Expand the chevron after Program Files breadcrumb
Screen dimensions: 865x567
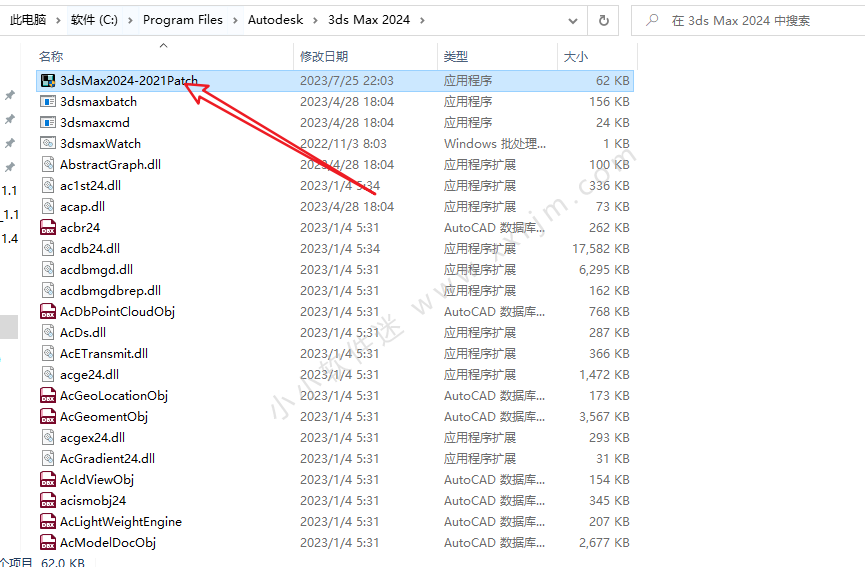[x=235, y=20]
